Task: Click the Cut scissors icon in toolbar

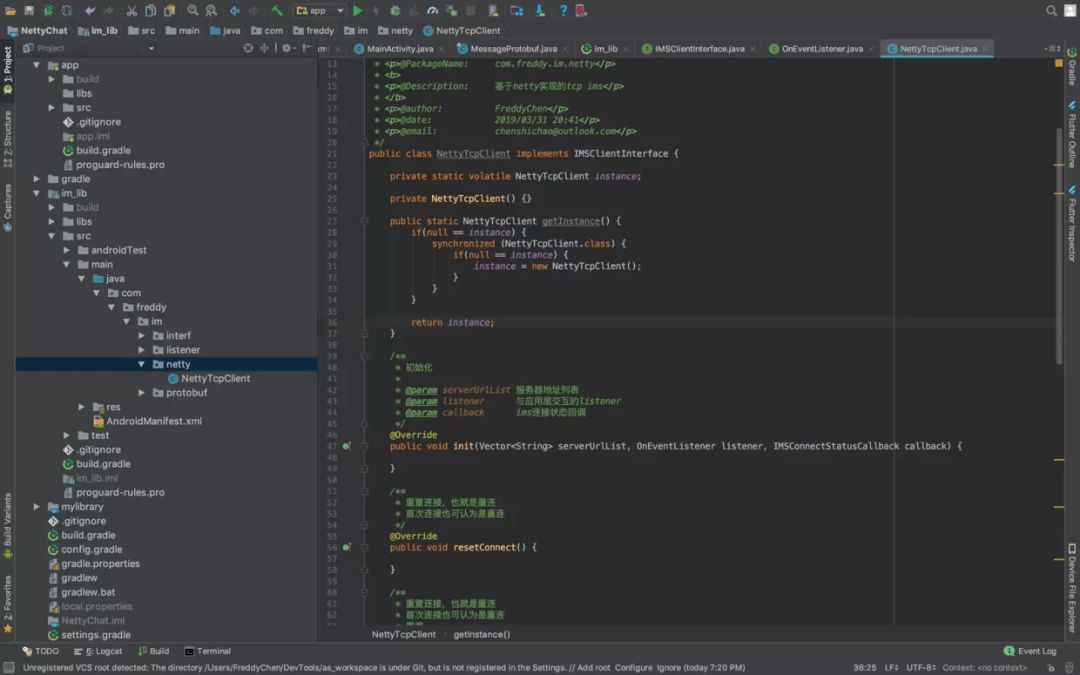Action: click(x=131, y=11)
